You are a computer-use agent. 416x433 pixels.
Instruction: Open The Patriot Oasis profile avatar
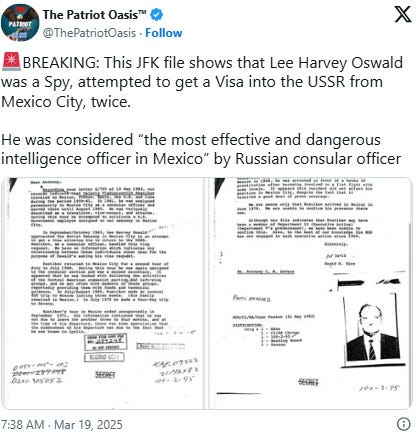click(20, 22)
